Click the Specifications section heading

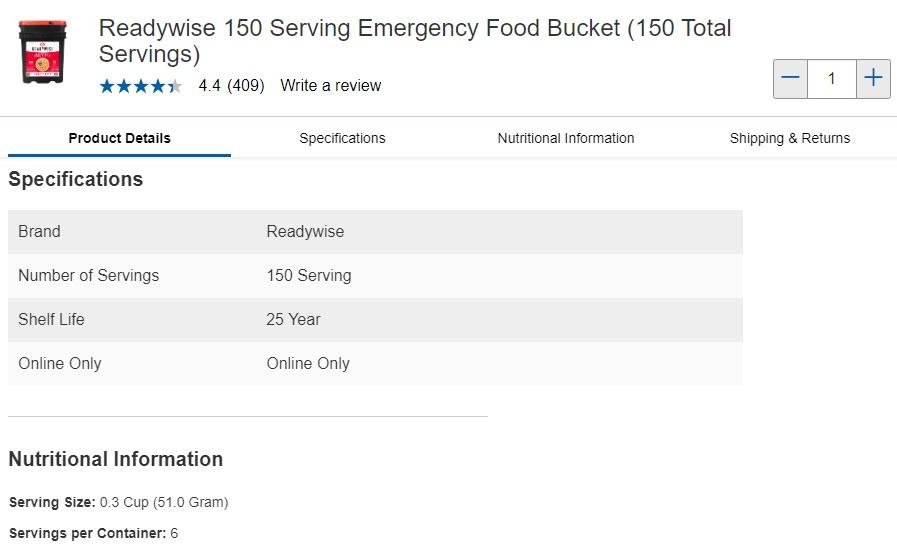[76, 180]
